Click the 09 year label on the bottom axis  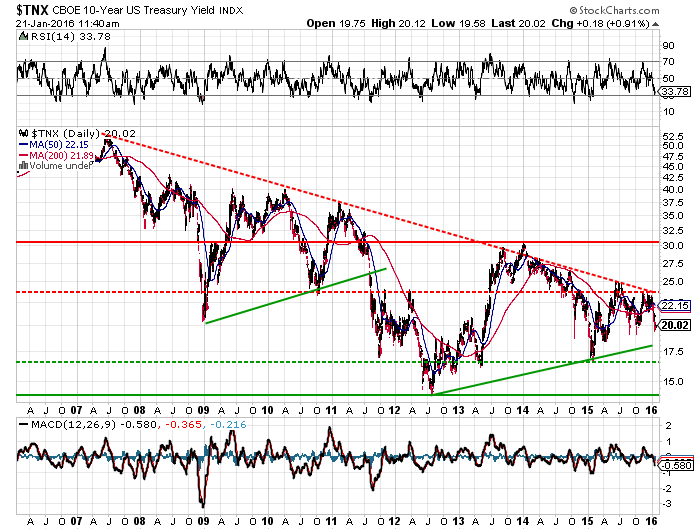(x=203, y=410)
